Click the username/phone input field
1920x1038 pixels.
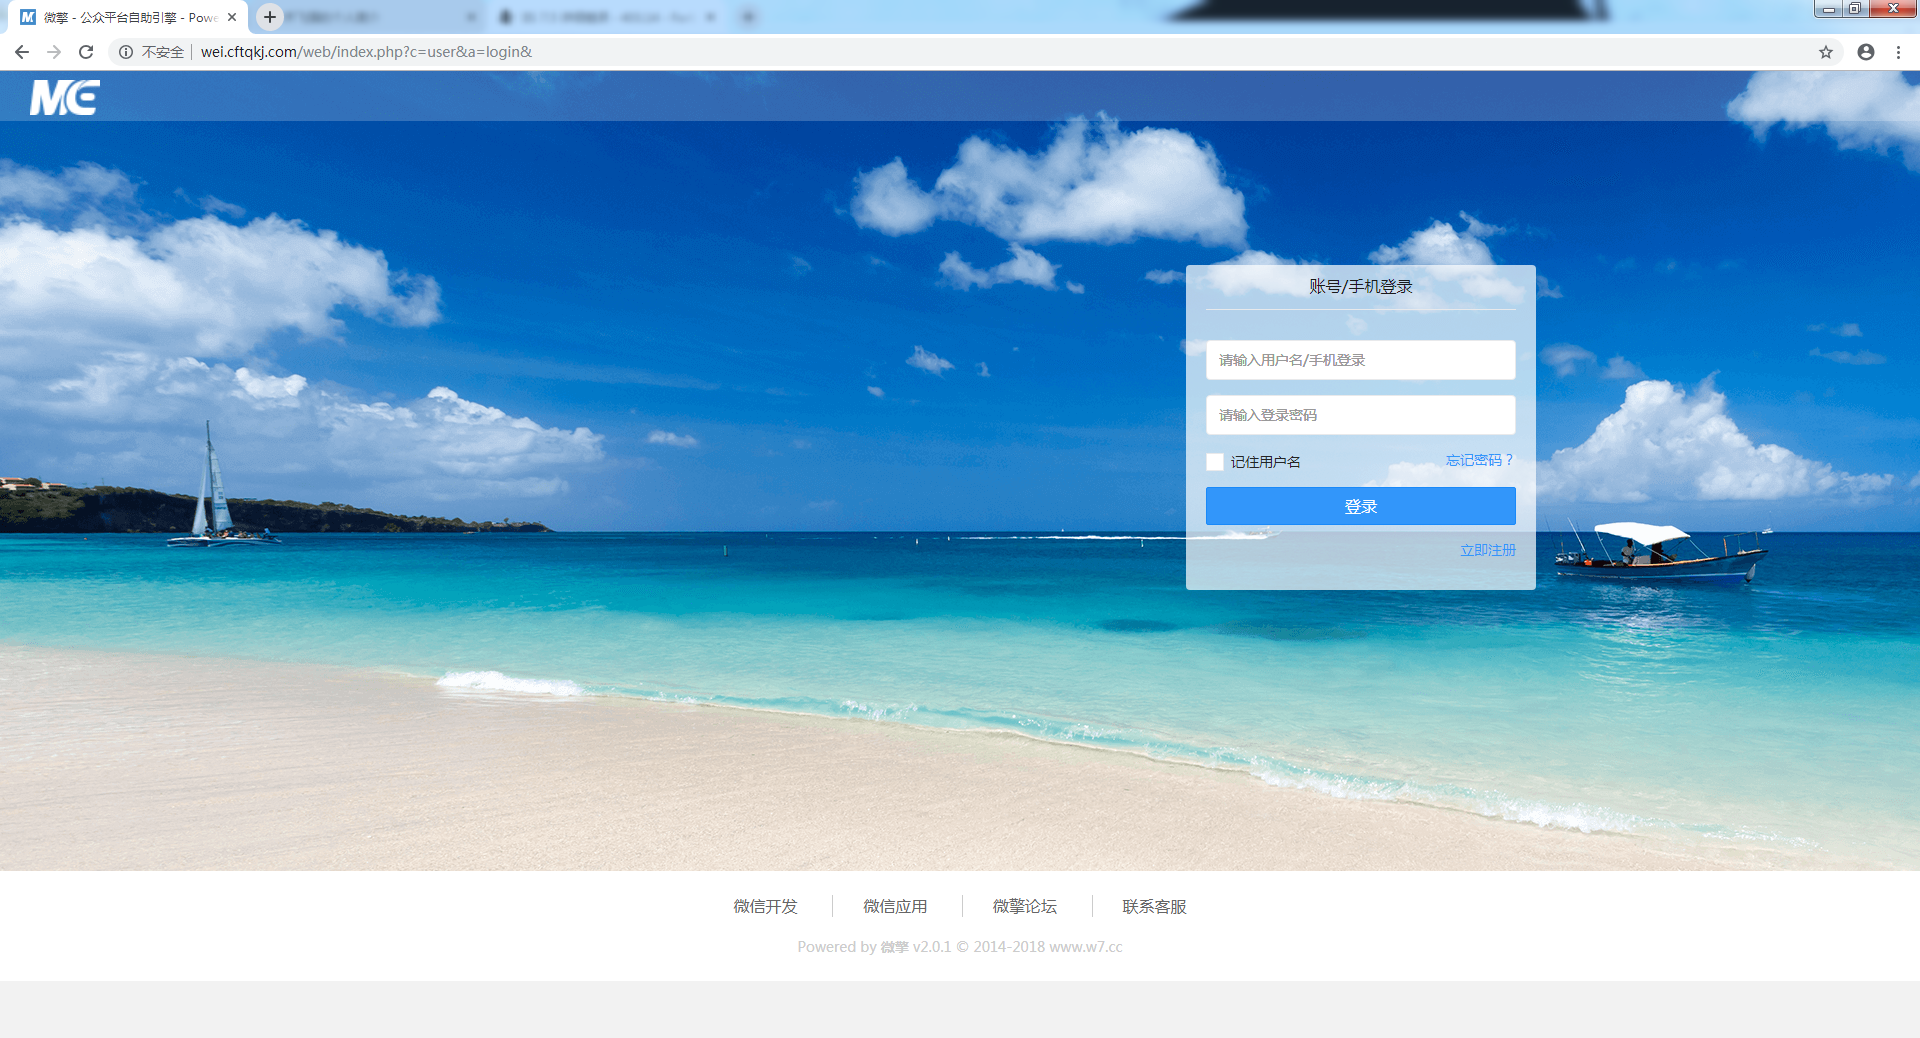1360,360
